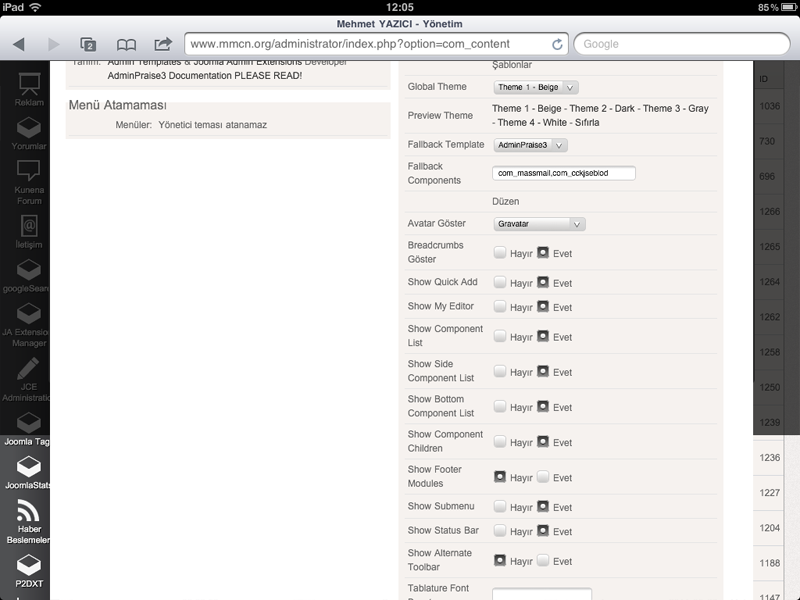The height and width of the screenshot is (600, 800).
Task: Reload the page with the refresh icon
Action: (557, 44)
